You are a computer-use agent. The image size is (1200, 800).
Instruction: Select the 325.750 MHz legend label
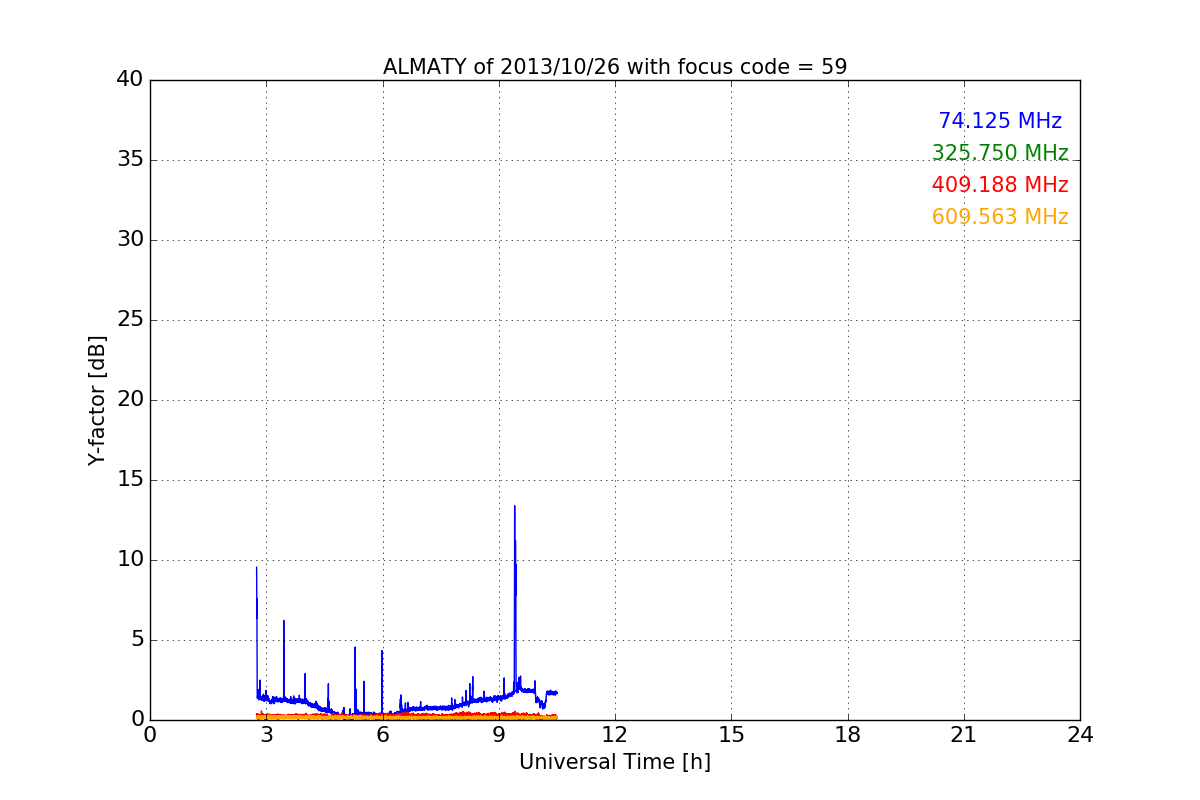(1000, 153)
